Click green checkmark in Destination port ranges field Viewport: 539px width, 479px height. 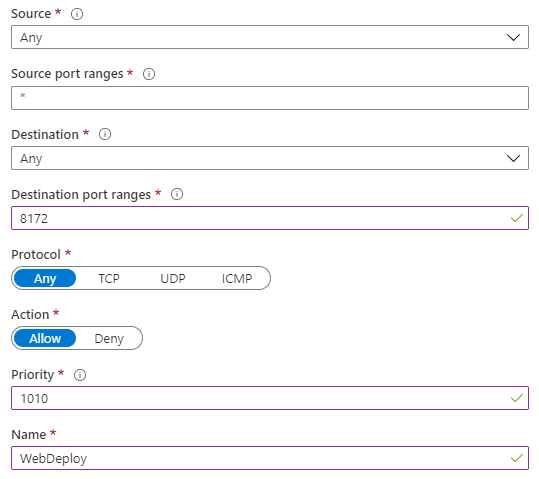[x=517, y=218]
